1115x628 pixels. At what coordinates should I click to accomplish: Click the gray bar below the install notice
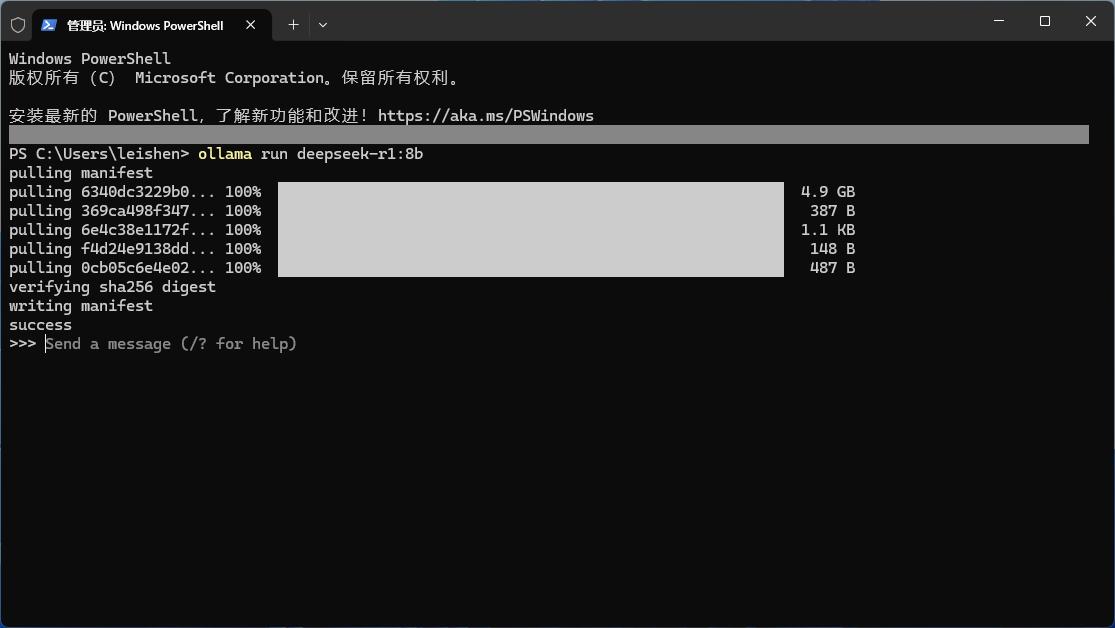[x=548, y=135]
